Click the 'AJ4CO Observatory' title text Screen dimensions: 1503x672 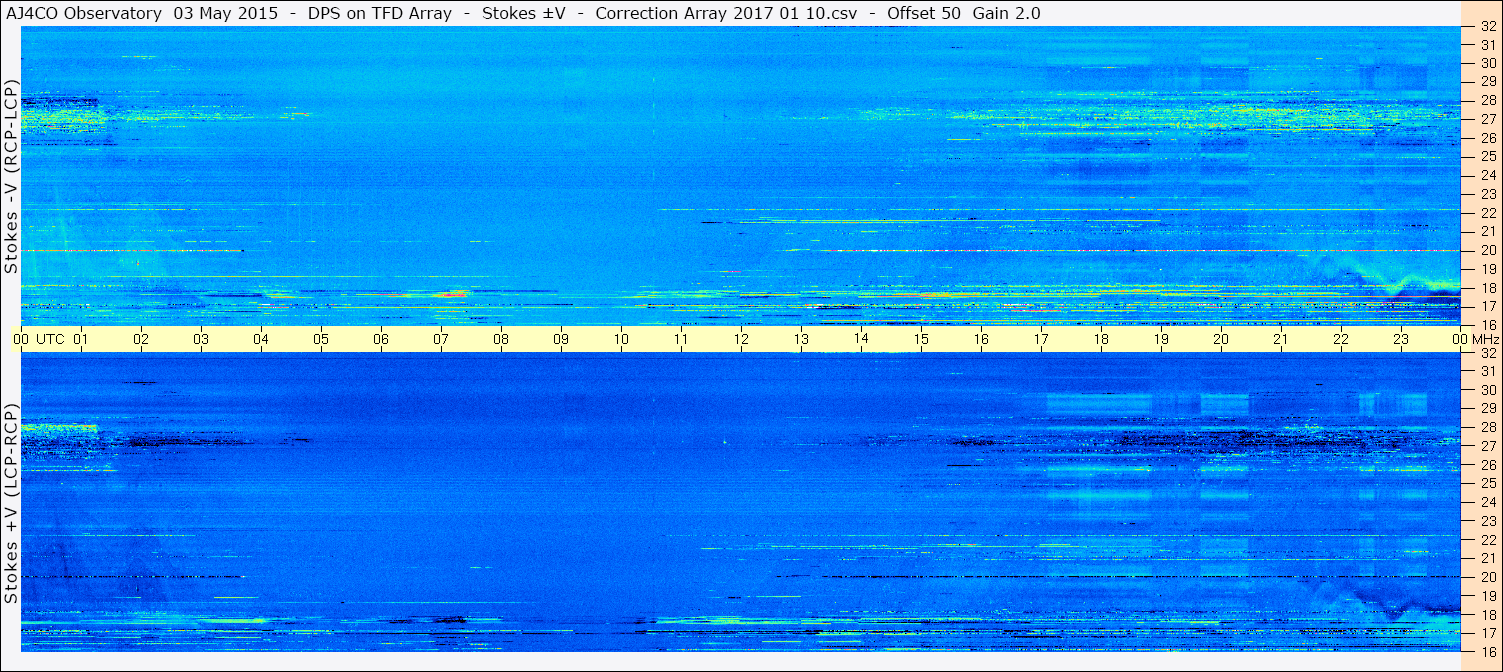pos(84,13)
